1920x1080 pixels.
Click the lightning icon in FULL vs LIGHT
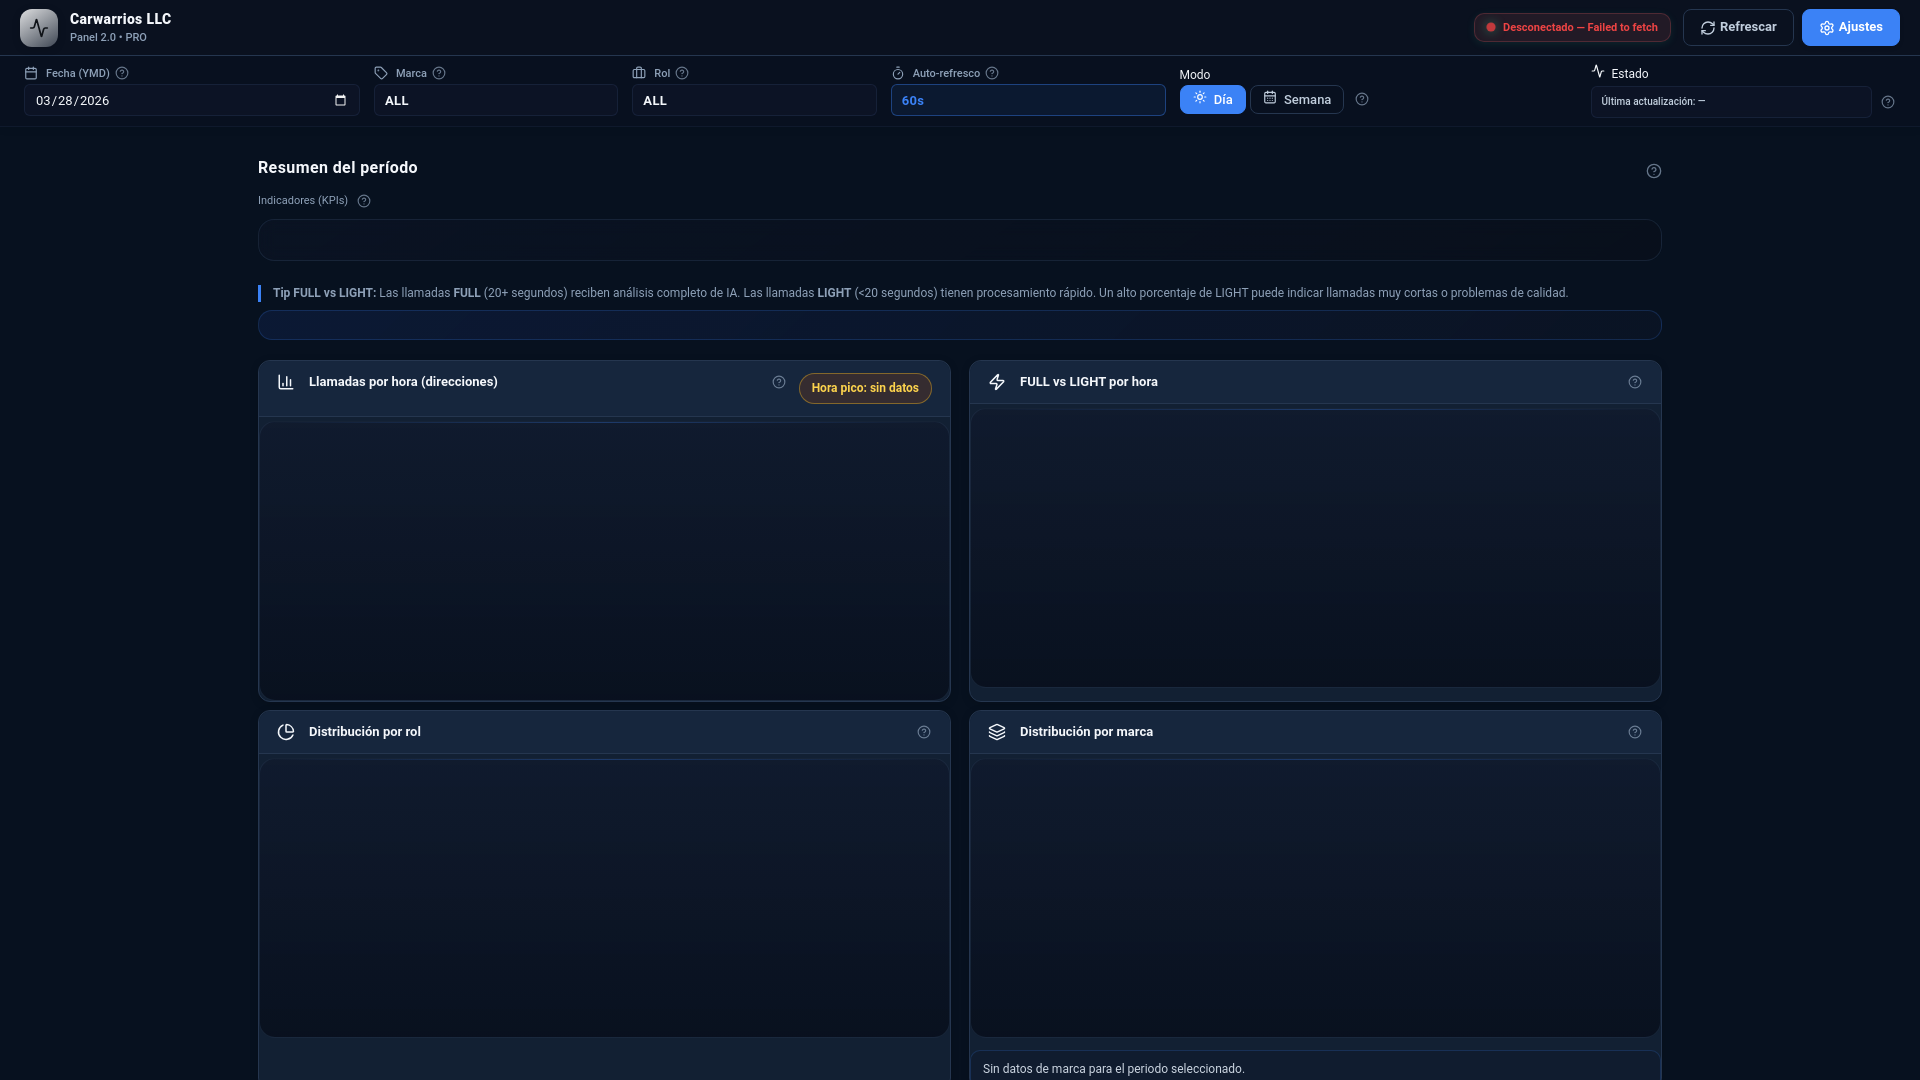pyautogui.click(x=997, y=382)
